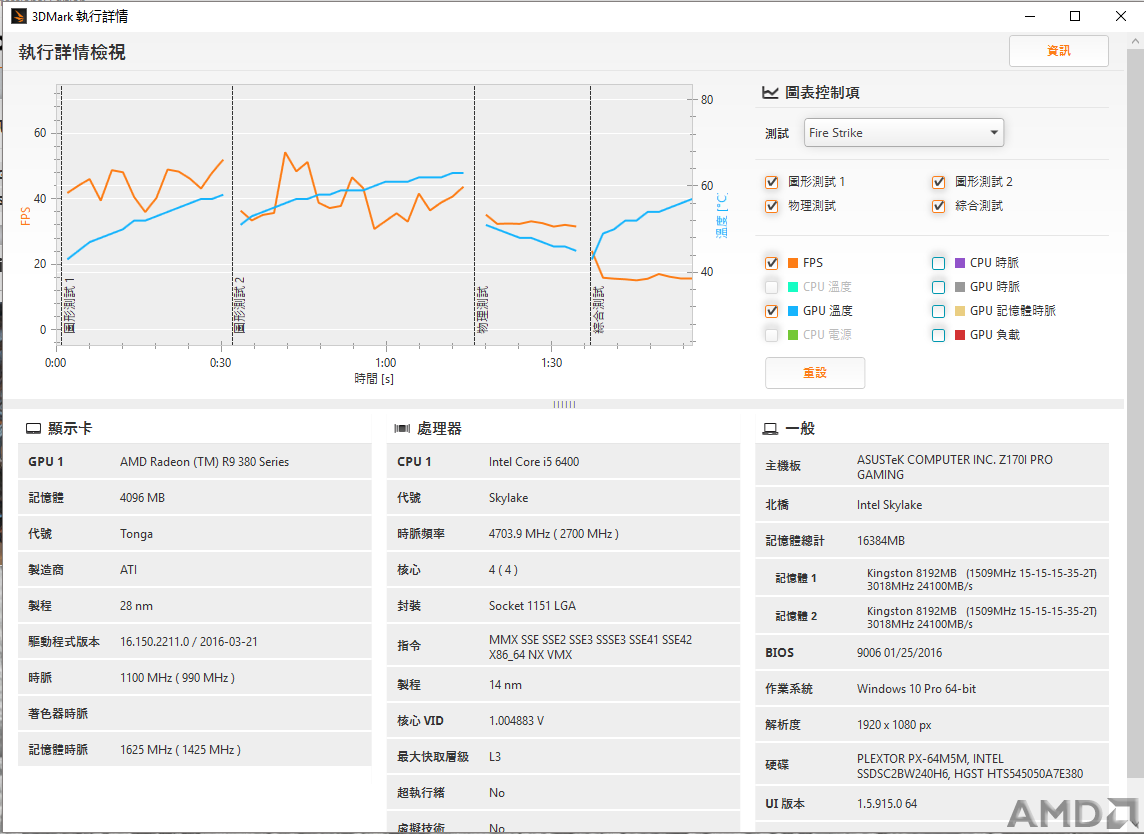Click the 16384MB total memory value
The width and height of the screenshot is (1144, 834).
tap(881, 541)
